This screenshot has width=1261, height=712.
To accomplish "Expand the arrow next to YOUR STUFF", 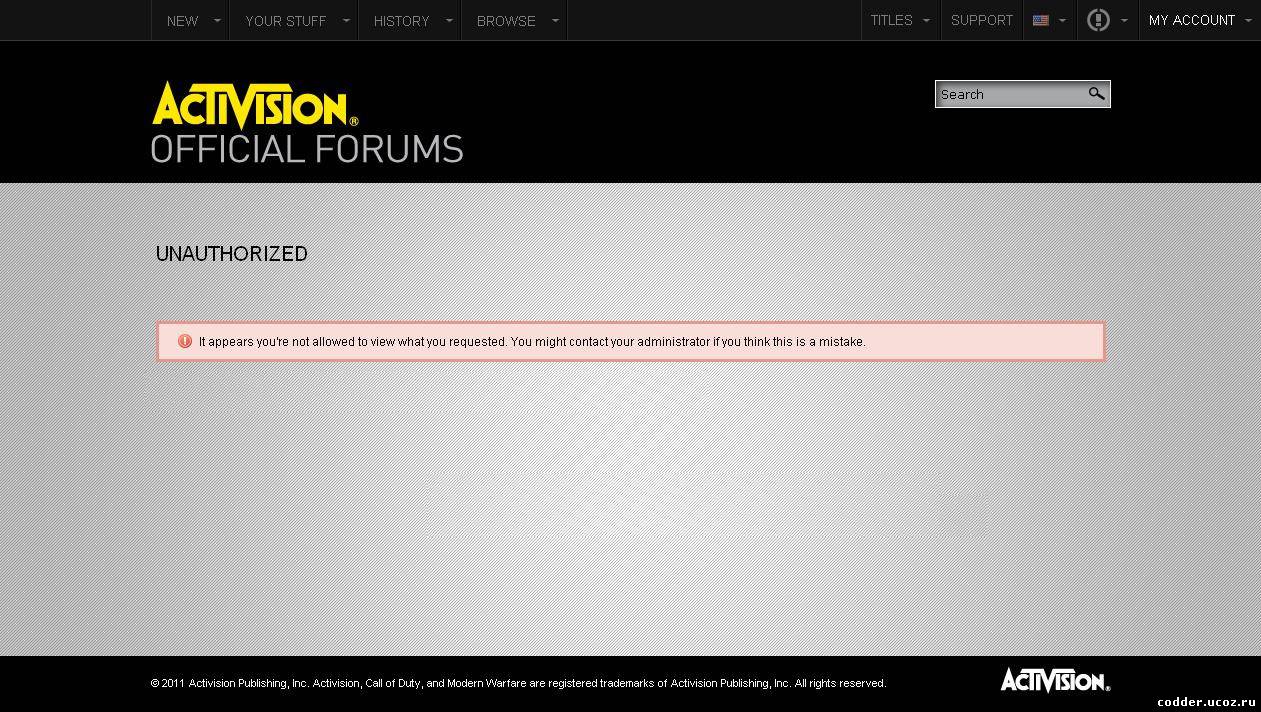I will [x=346, y=20].
